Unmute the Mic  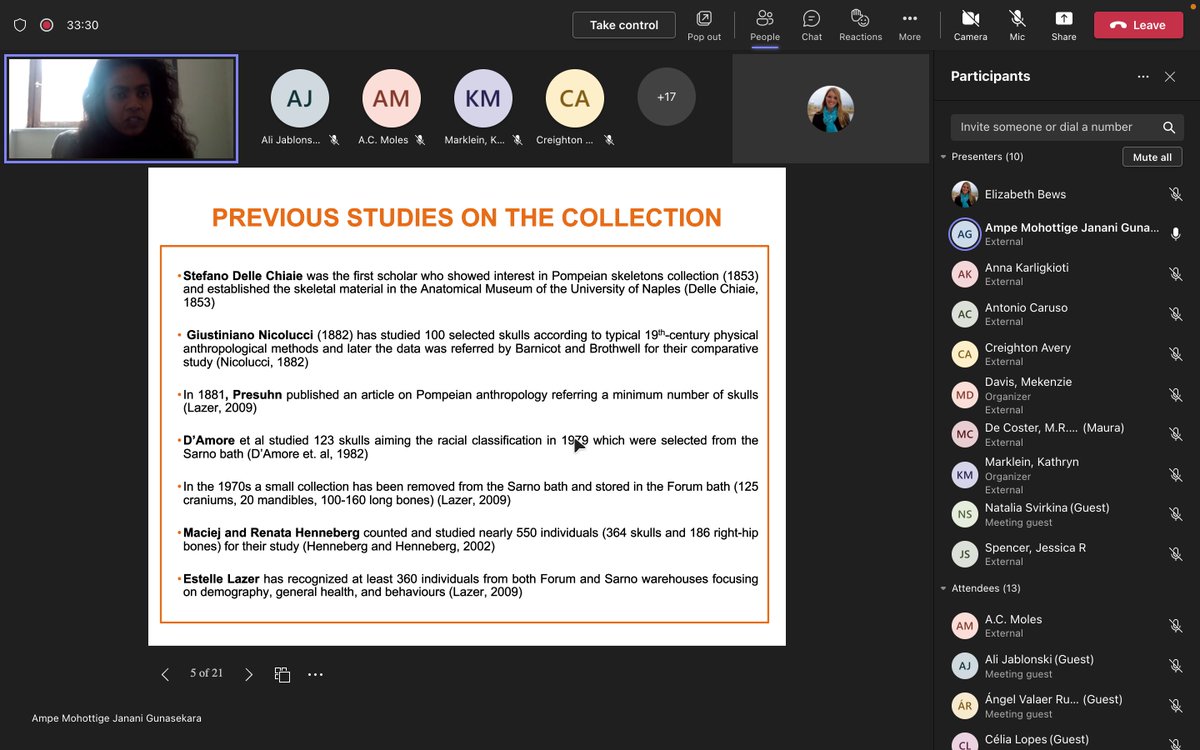click(1017, 25)
